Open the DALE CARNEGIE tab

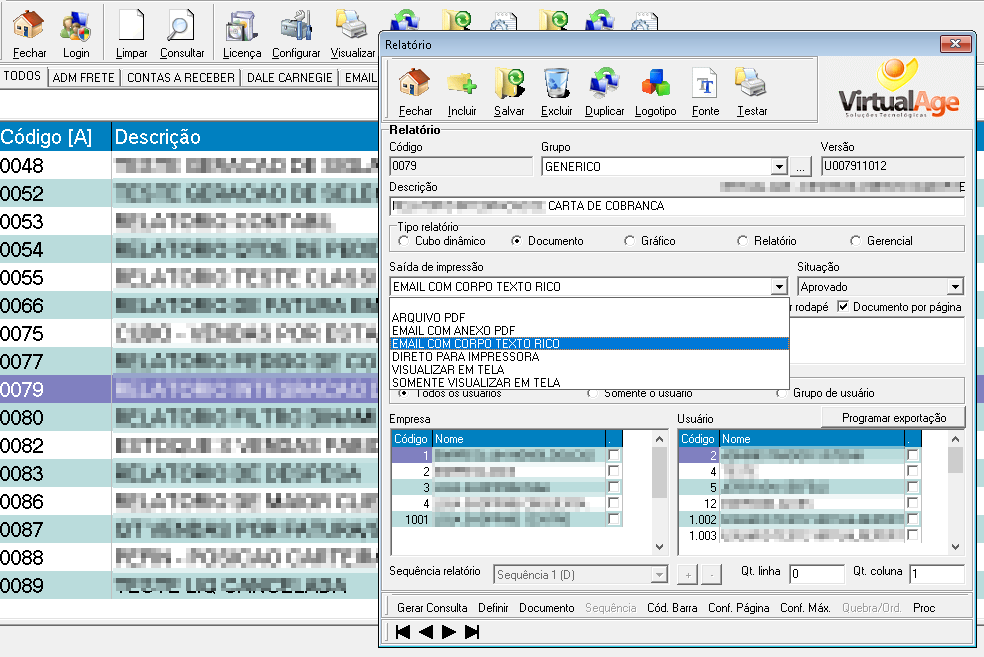point(289,77)
